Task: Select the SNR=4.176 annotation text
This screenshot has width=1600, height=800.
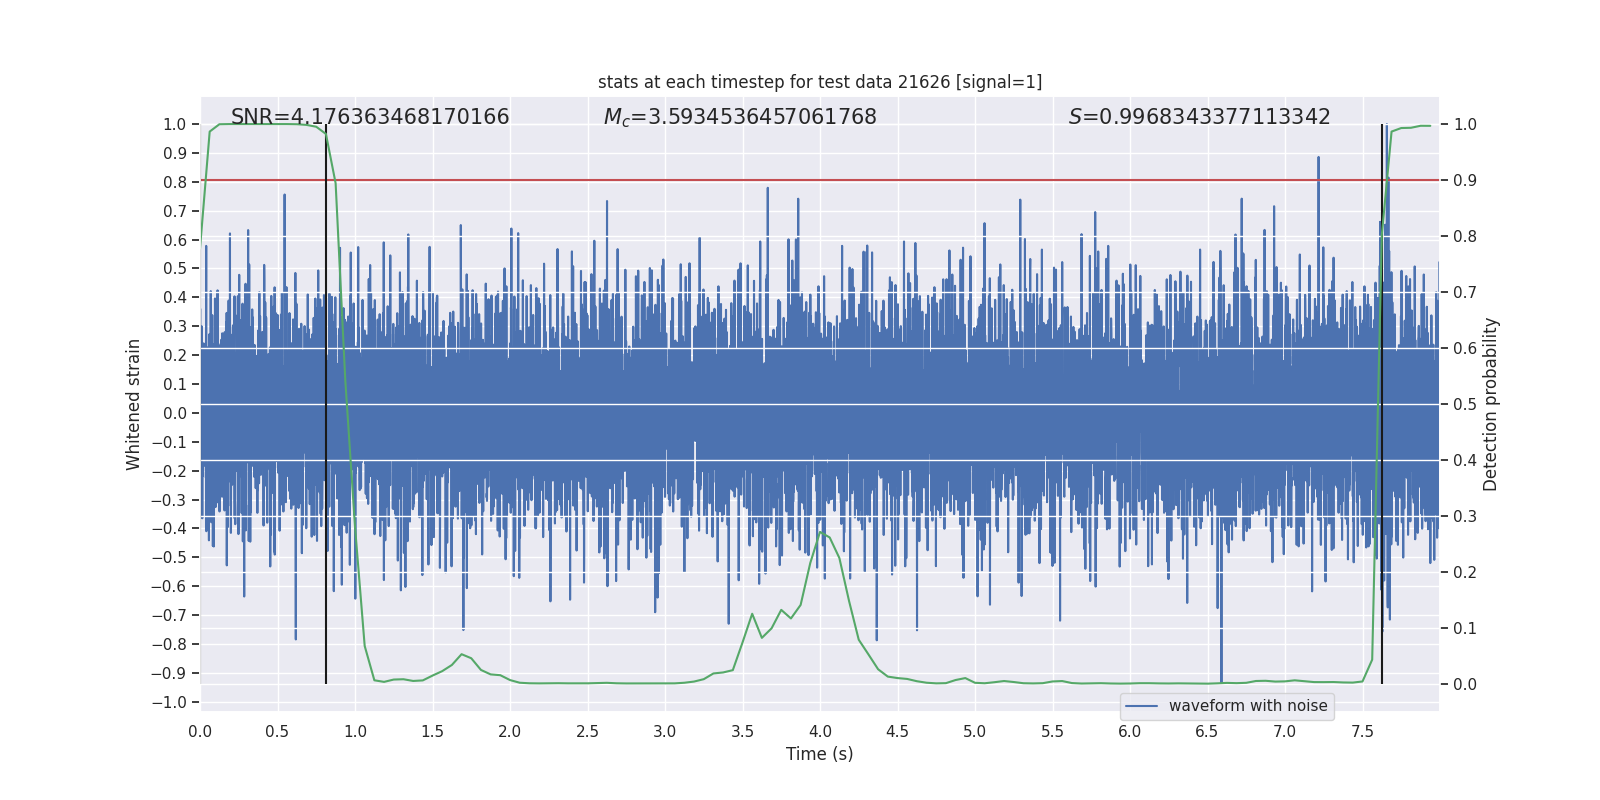Action: pos(370,117)
